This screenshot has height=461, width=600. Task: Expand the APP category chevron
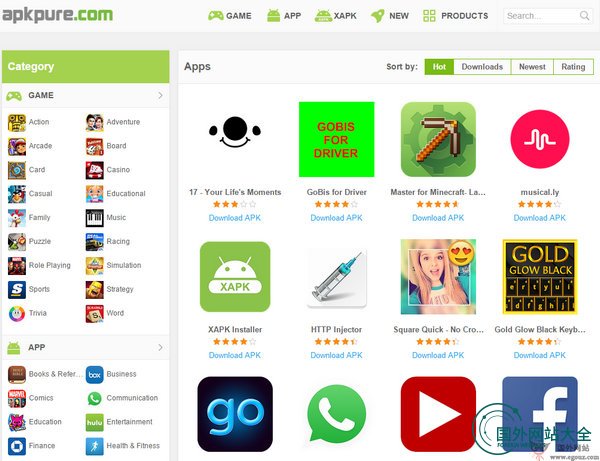coord(160,347)
